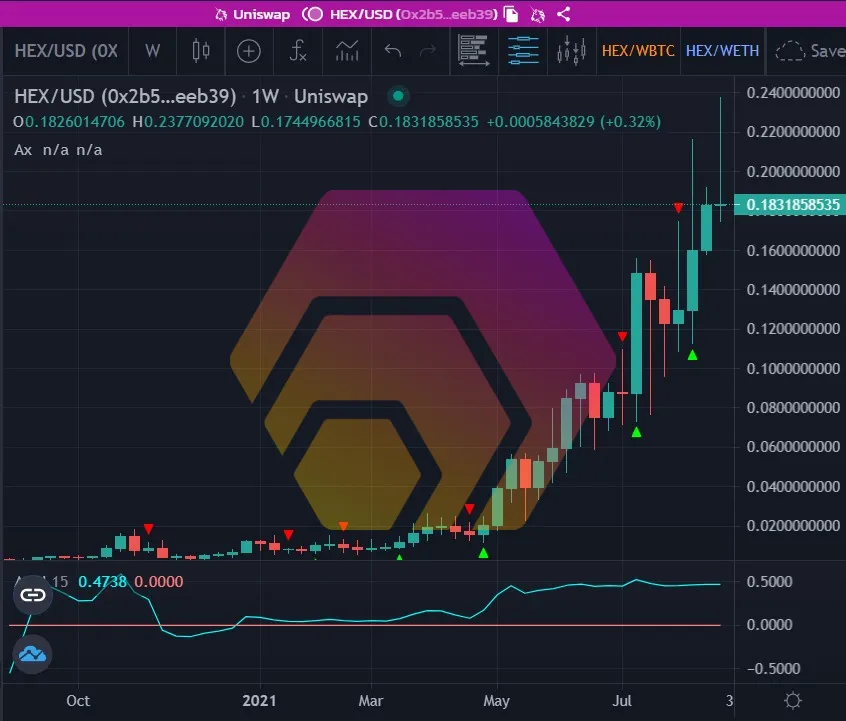This screenshot has height=721, width=846.
Task: Click the Oct label on time axis
Action: point(78,700)
